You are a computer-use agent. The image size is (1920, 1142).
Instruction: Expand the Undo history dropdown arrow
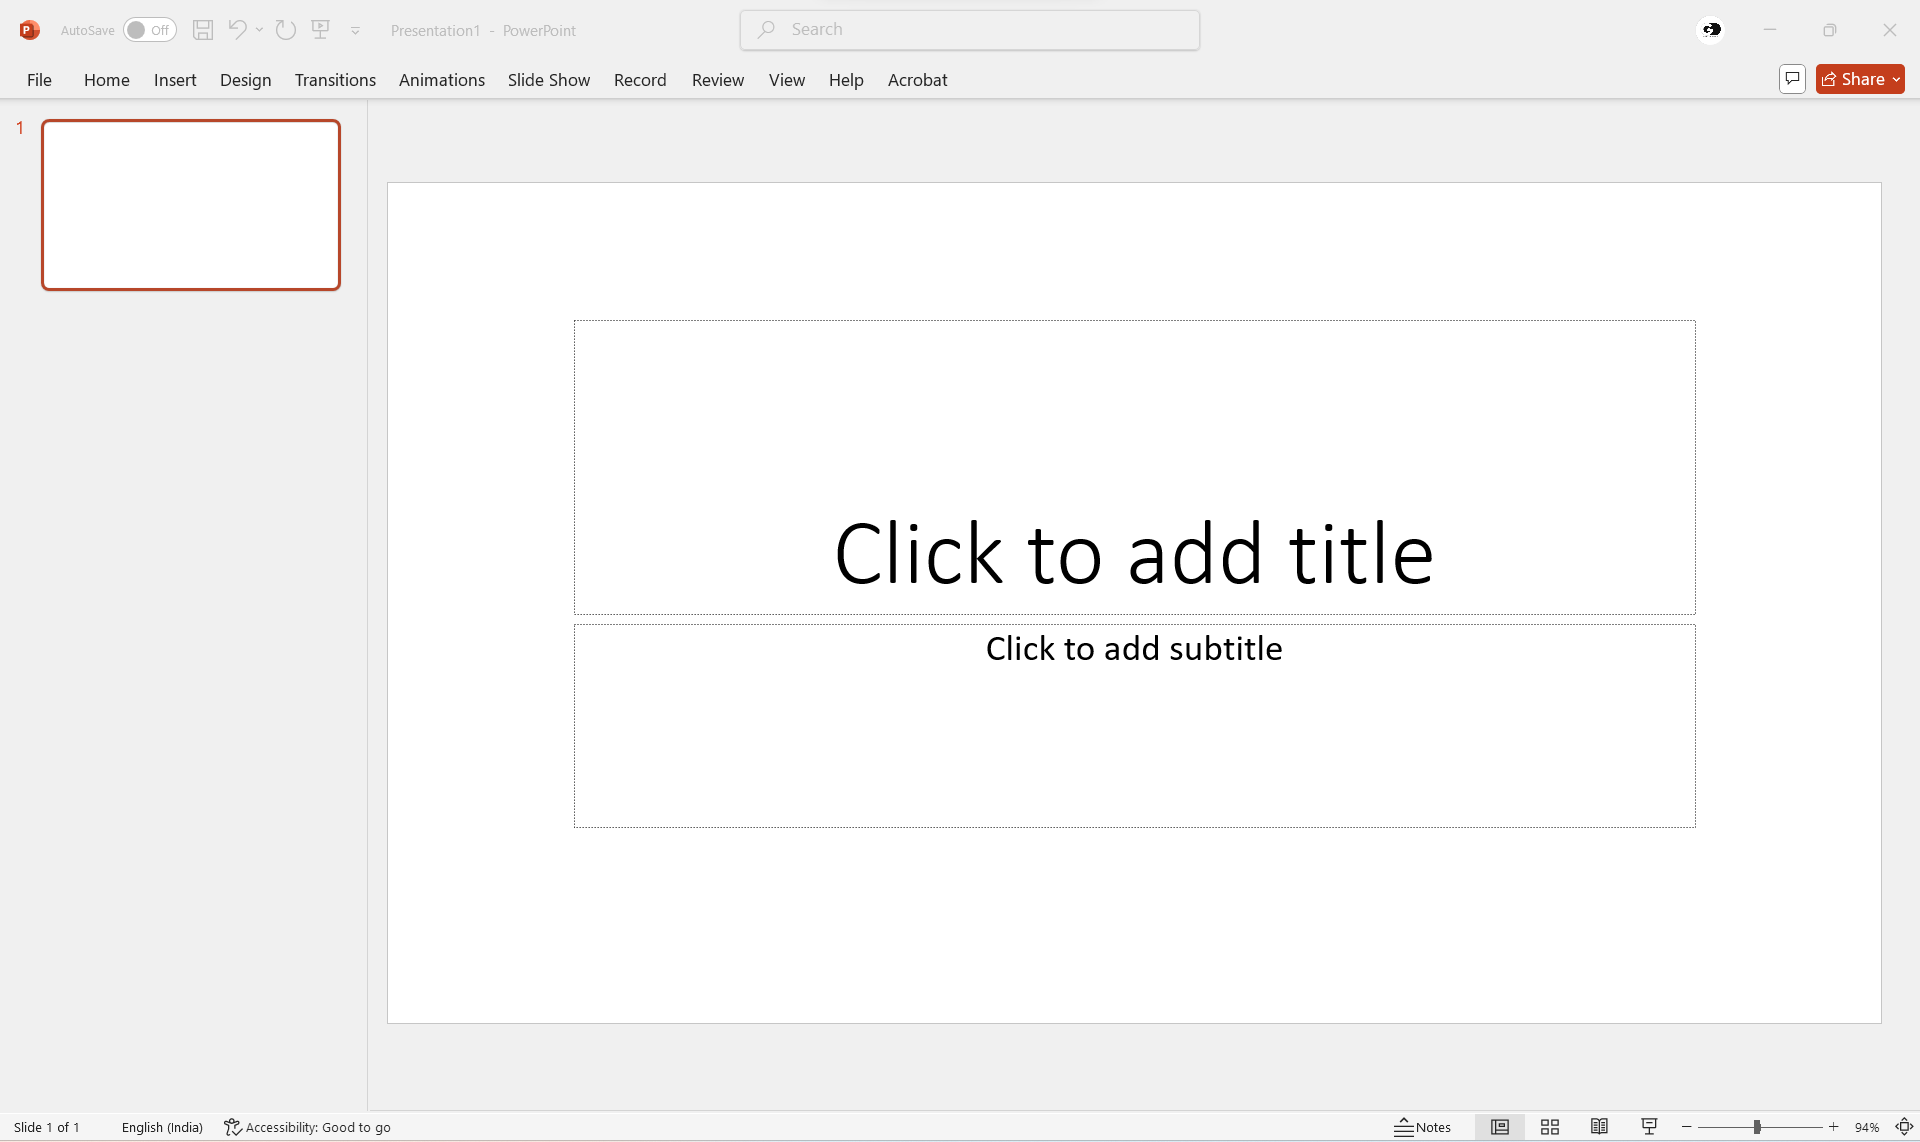click(259, 30)
